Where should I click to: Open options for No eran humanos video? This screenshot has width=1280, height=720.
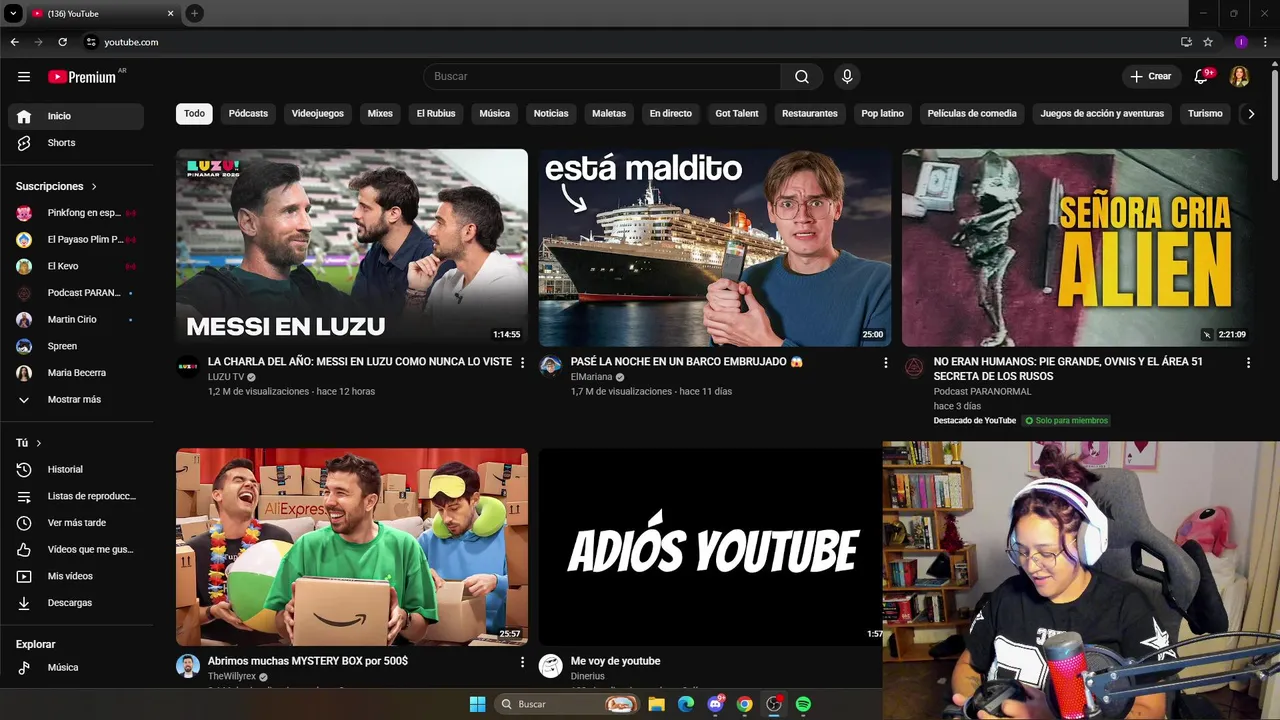(1248, 362)
